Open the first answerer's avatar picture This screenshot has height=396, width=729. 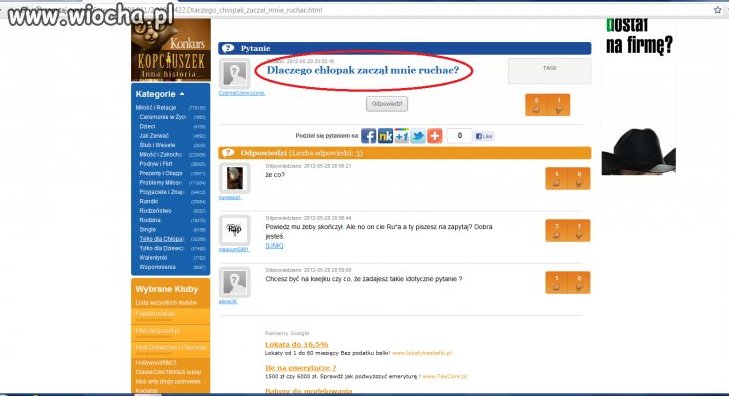(235, 178)
